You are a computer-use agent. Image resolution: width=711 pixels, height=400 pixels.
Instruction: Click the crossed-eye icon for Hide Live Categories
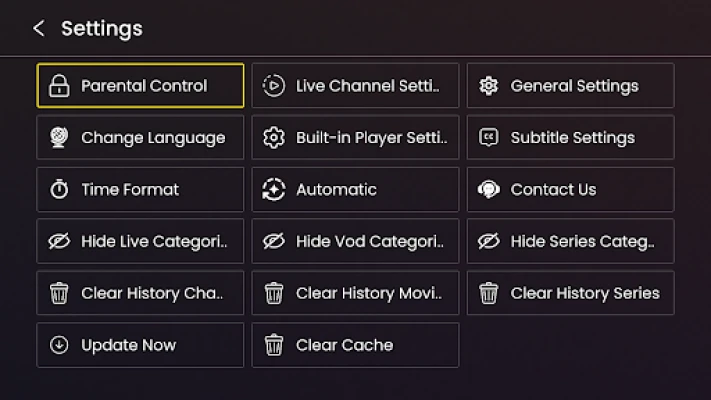coord(59,241)
